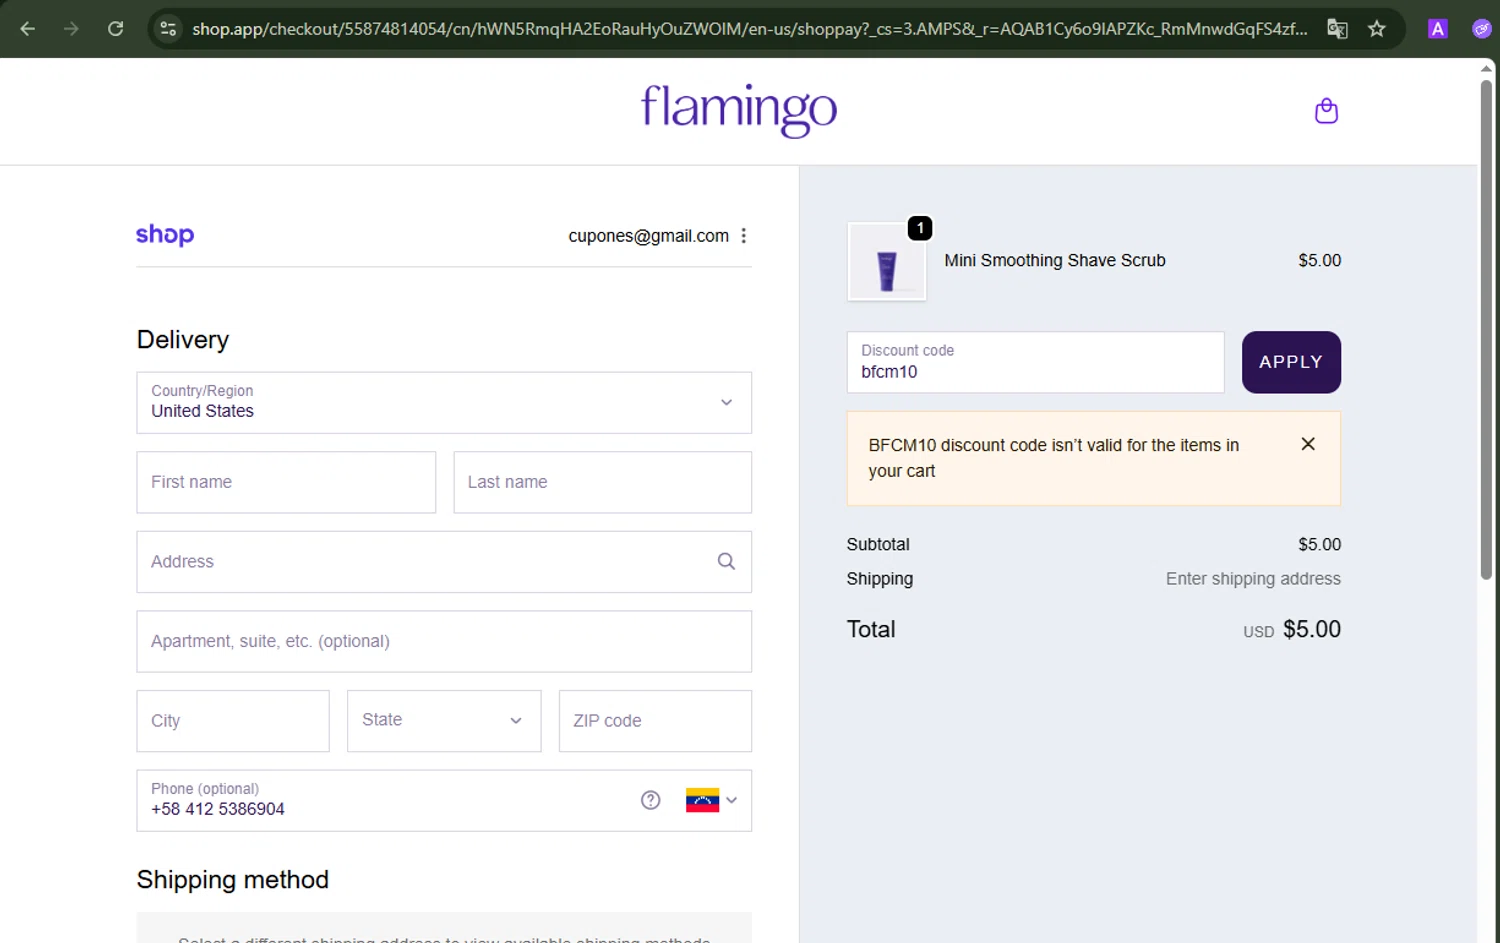
Task: Click the Shipping method heading
Action: [233, 880]
